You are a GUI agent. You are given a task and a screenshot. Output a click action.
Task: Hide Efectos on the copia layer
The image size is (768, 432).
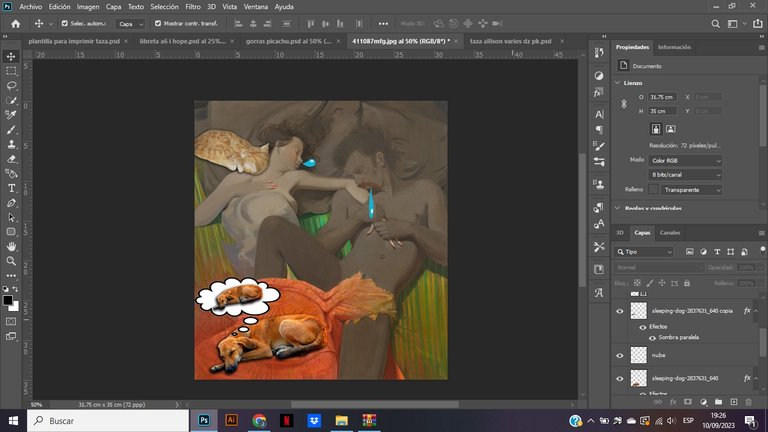click(x=643, y=327)
